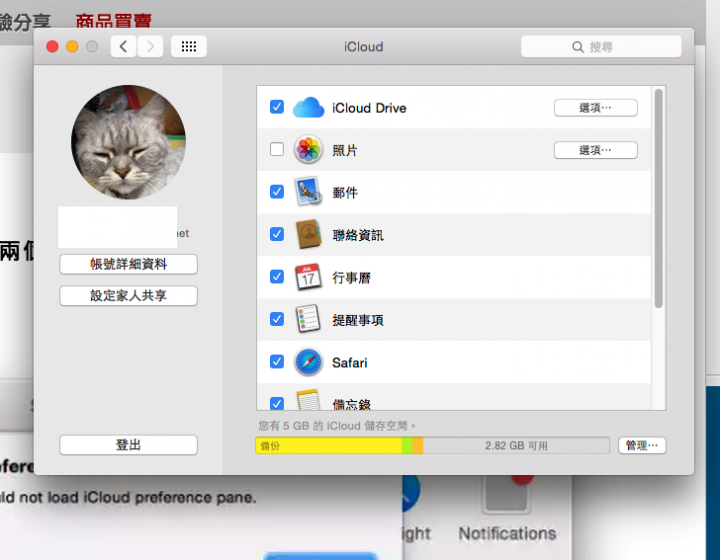Screen dimensions: 720x560
Task: Click the 2.82 GB 可用 text
Action: point(516,446)
